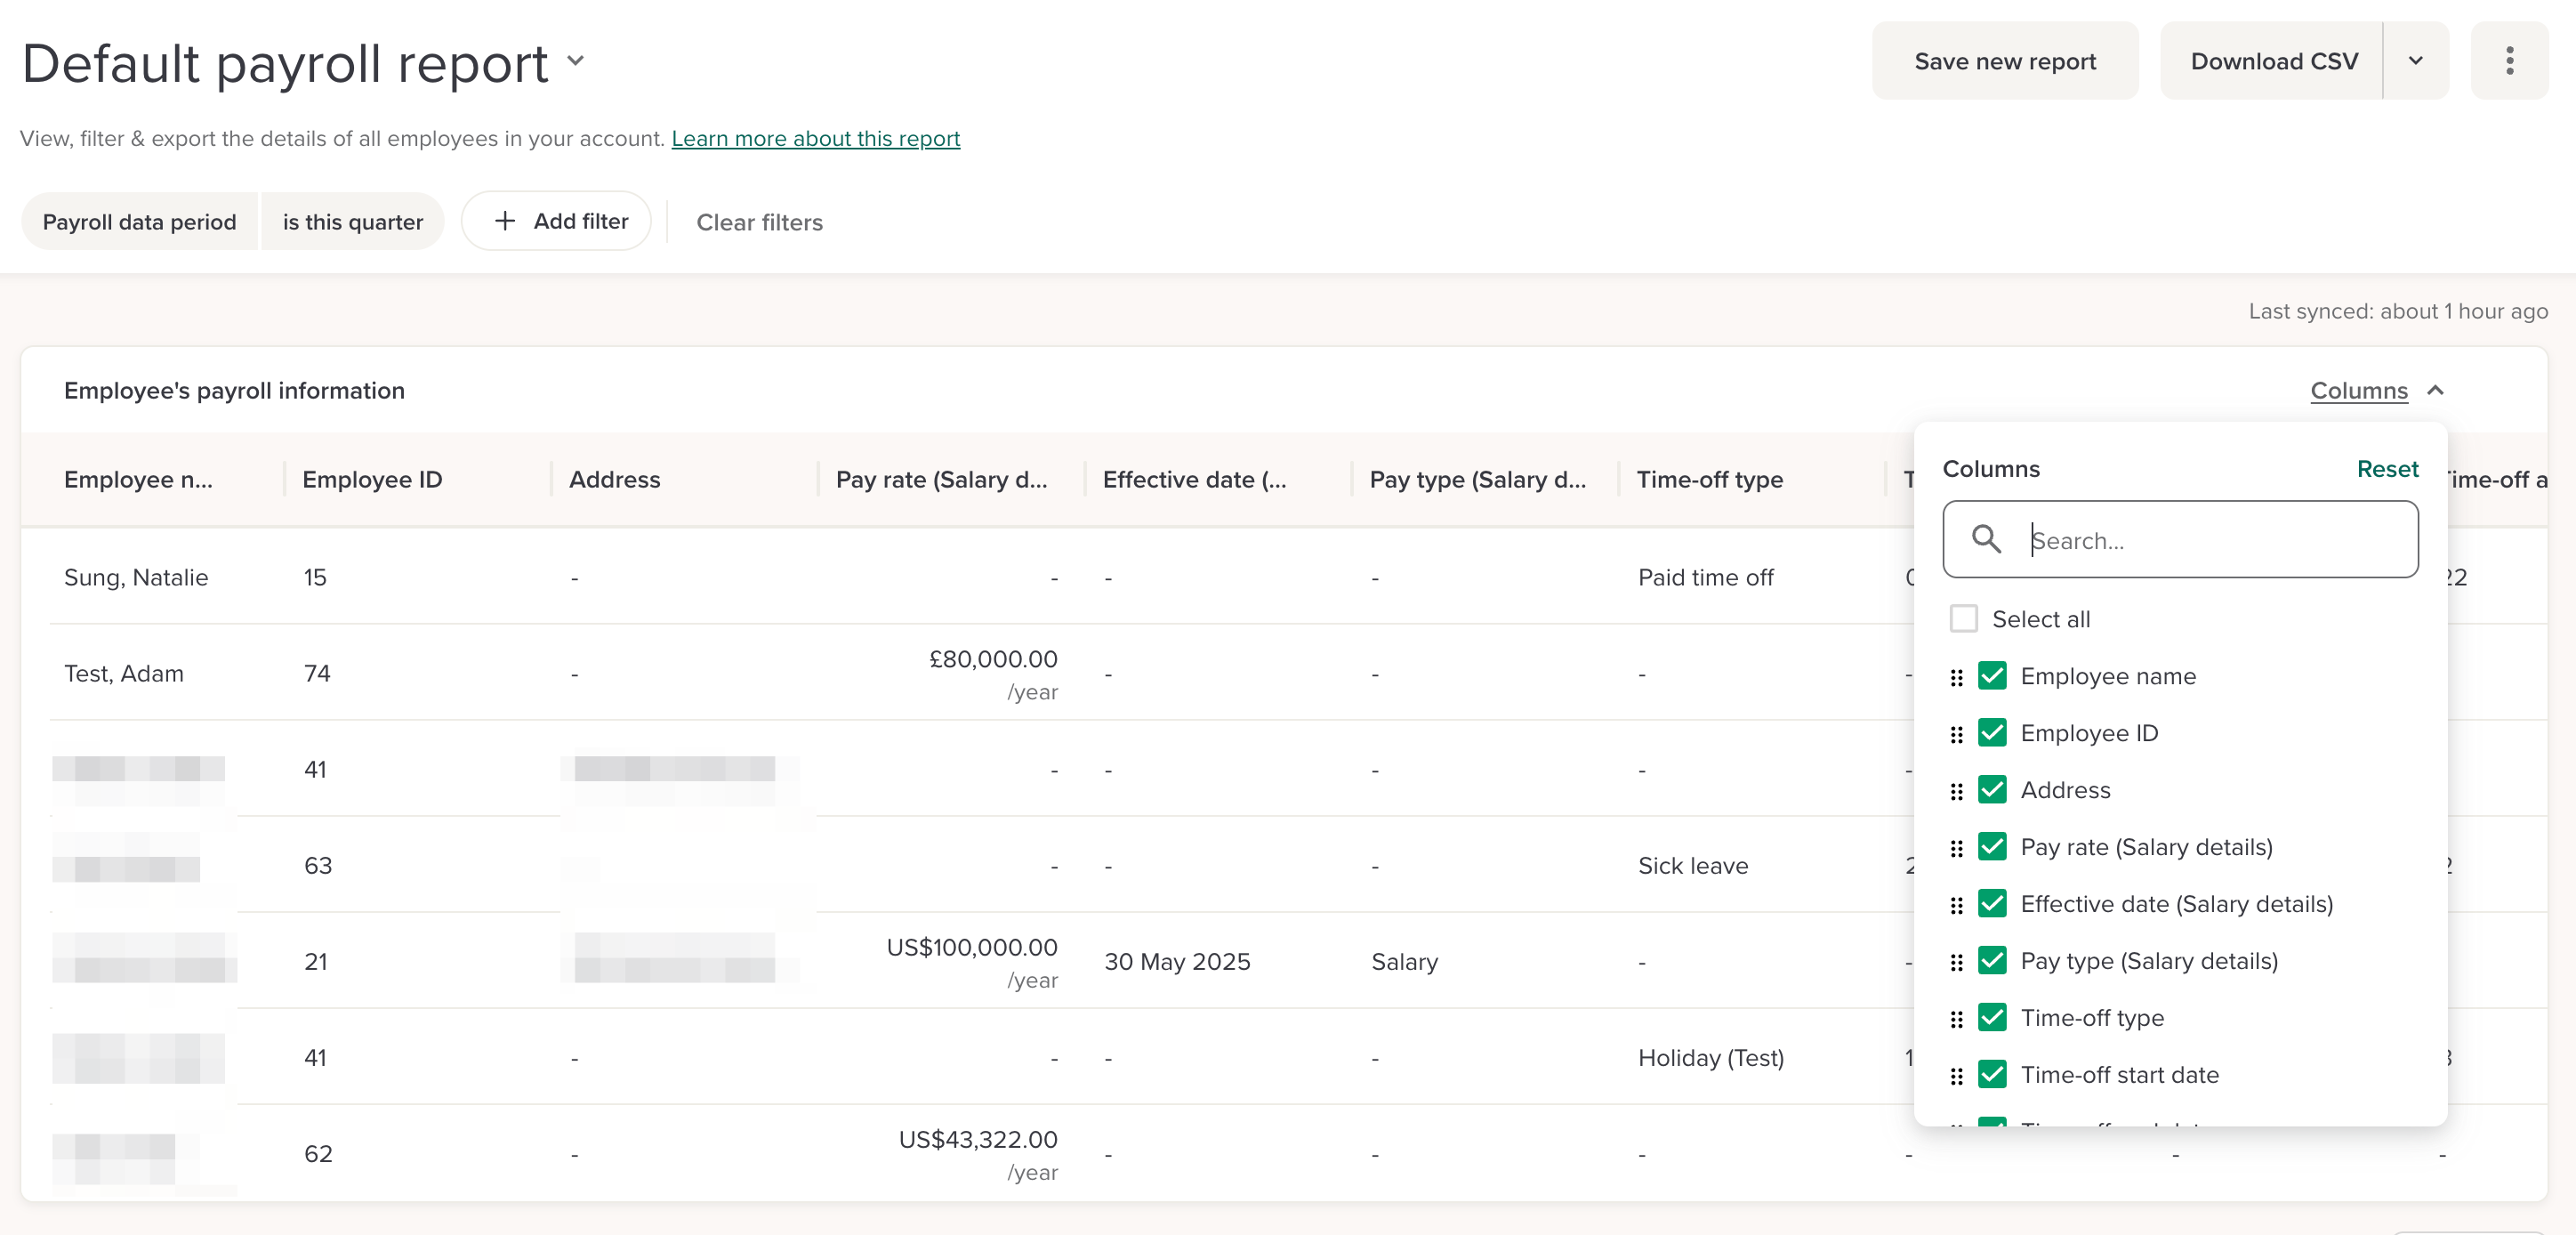Viewport: 2576px width, 1235px height.
Task: Open the Payroll data period filter
Action: pos(139,222)
